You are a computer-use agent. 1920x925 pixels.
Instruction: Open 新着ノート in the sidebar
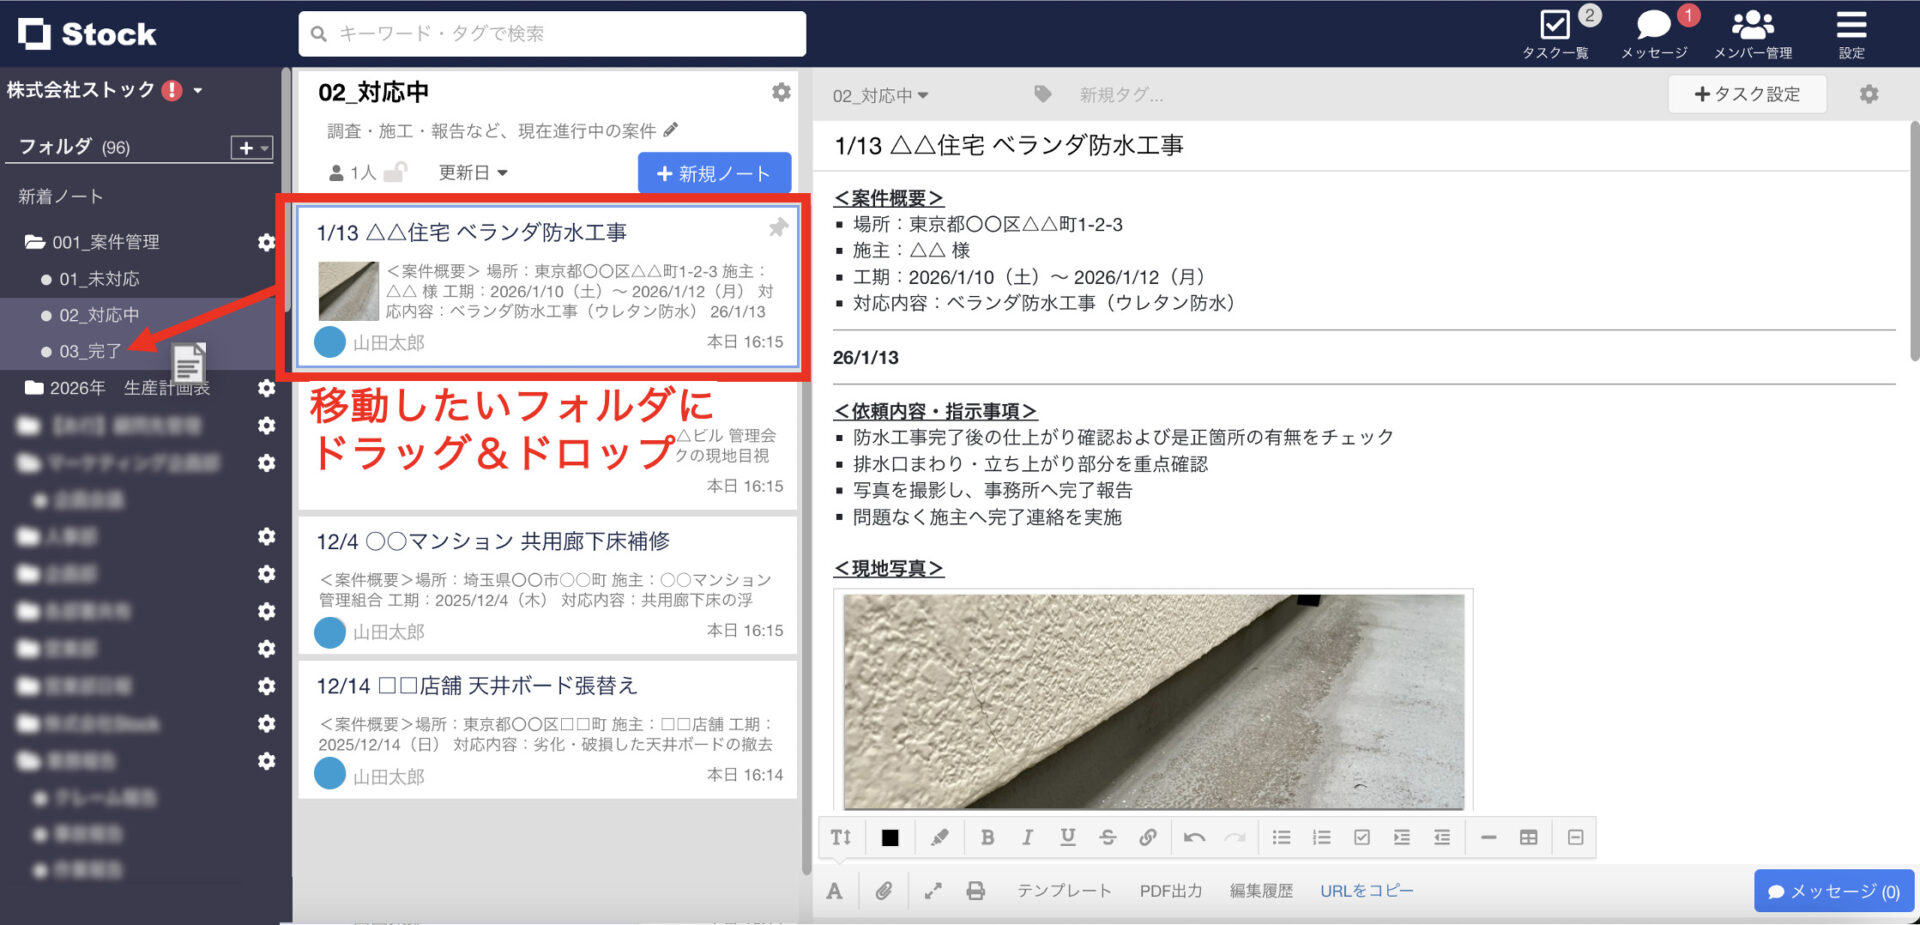[x=62, y=196]
